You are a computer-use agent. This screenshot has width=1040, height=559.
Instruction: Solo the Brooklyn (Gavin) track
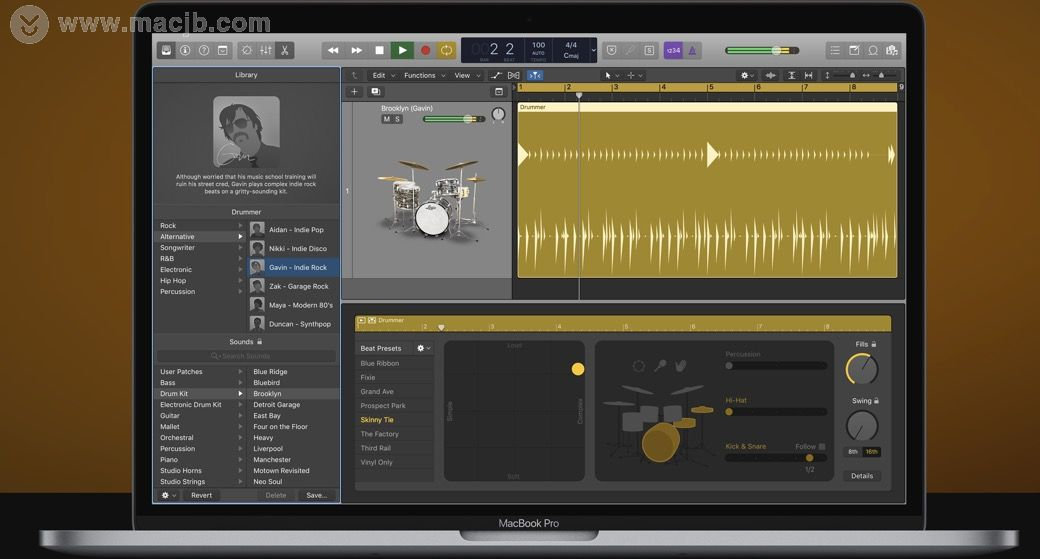click(397, 119)
